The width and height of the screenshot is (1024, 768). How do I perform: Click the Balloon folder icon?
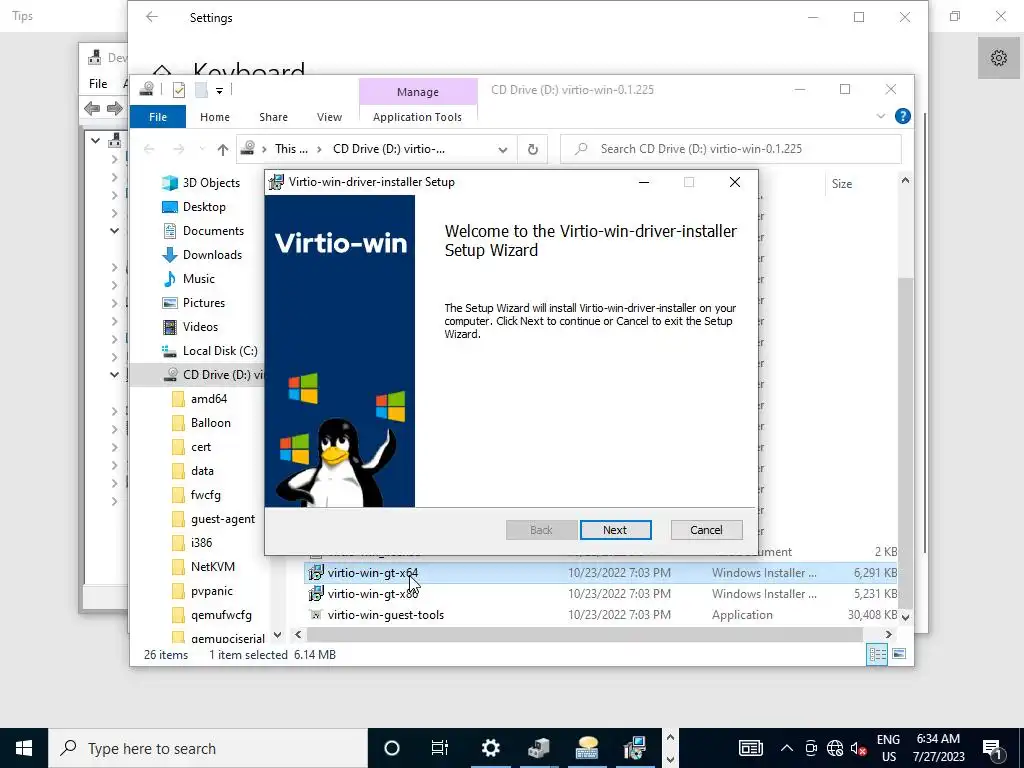click(x=178, y=423)
